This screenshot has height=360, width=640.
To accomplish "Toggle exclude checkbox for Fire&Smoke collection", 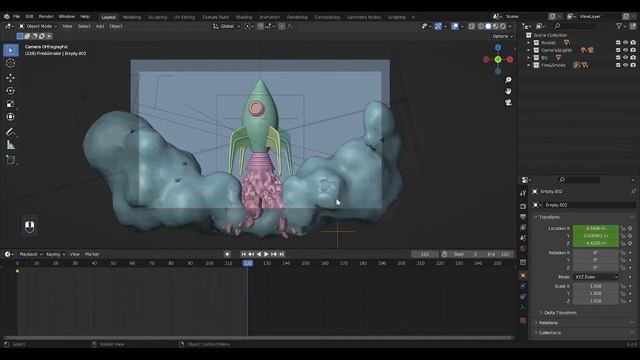I will (618, 65).
